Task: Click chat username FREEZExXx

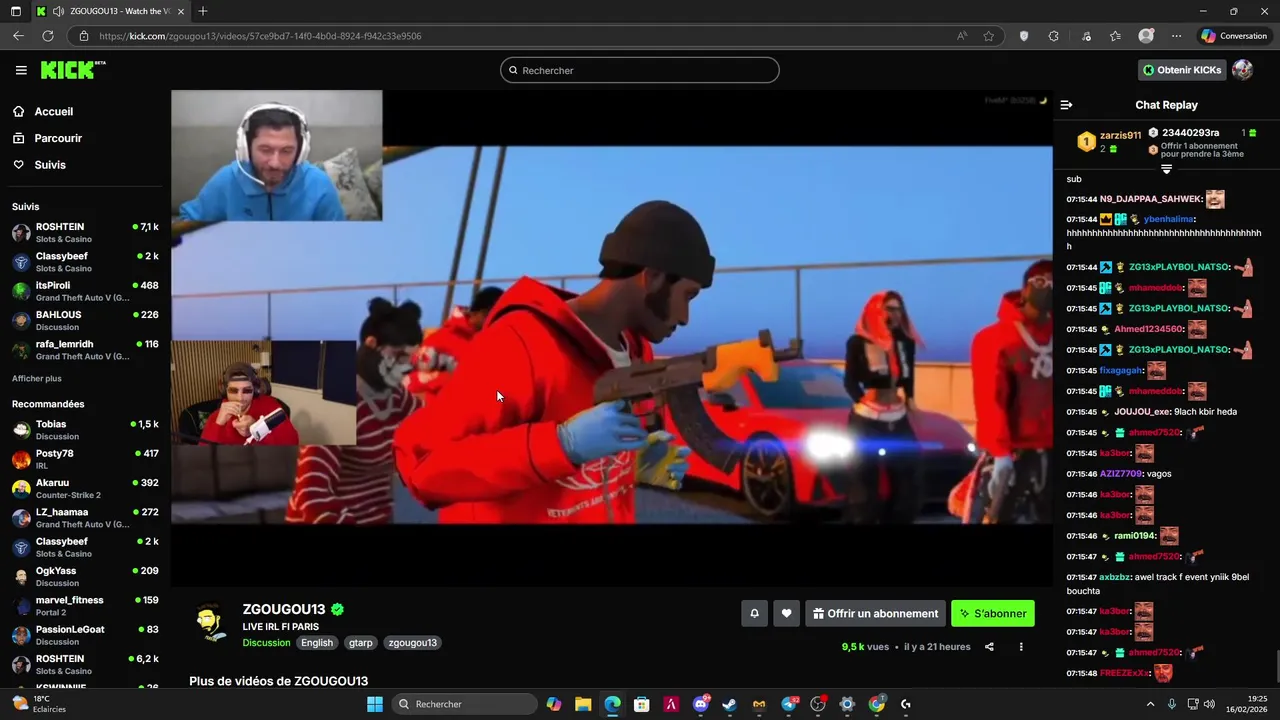Action: [1125, 673]
